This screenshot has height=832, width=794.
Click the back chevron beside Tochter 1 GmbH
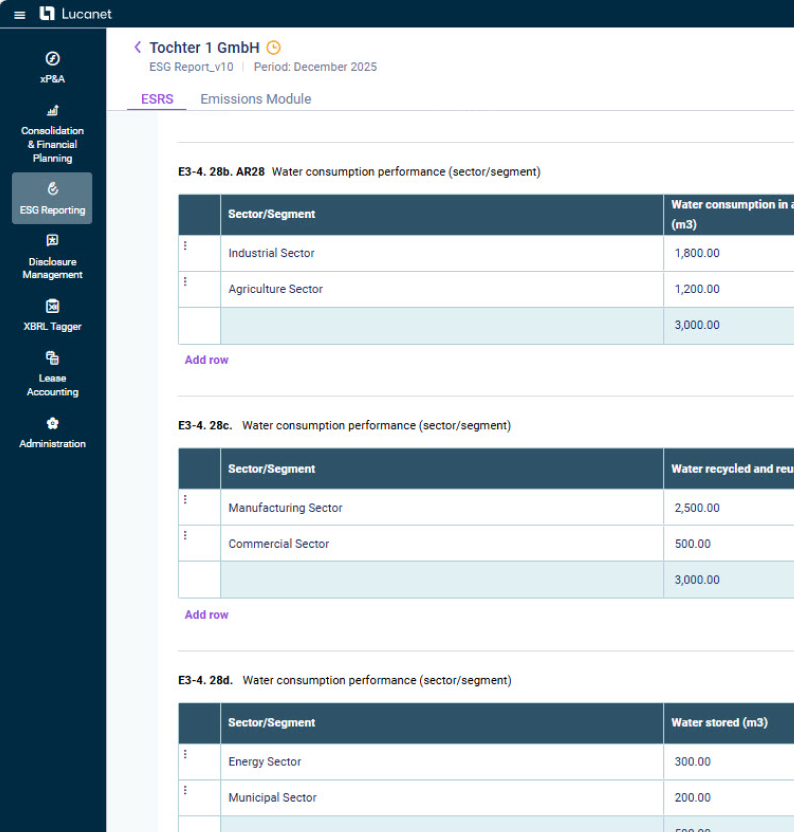137,47
